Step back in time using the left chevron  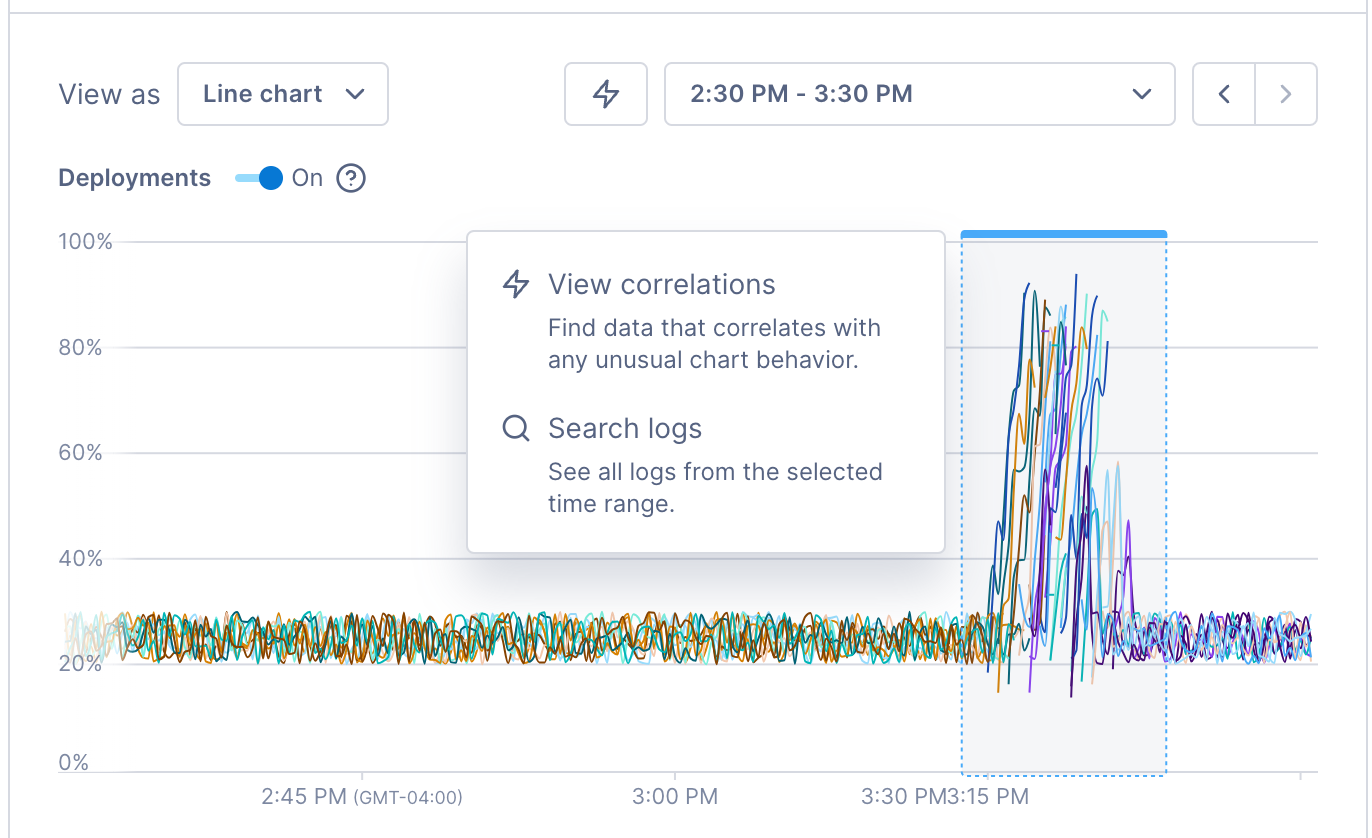(x=1222, y=93)
